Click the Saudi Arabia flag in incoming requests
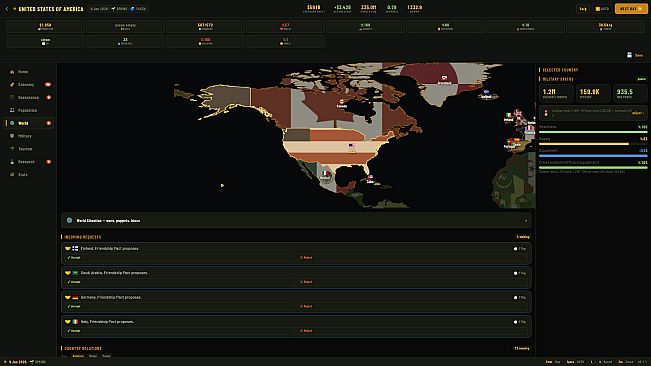Viewport: 651px width, 366px height. (x=75, y=273)
